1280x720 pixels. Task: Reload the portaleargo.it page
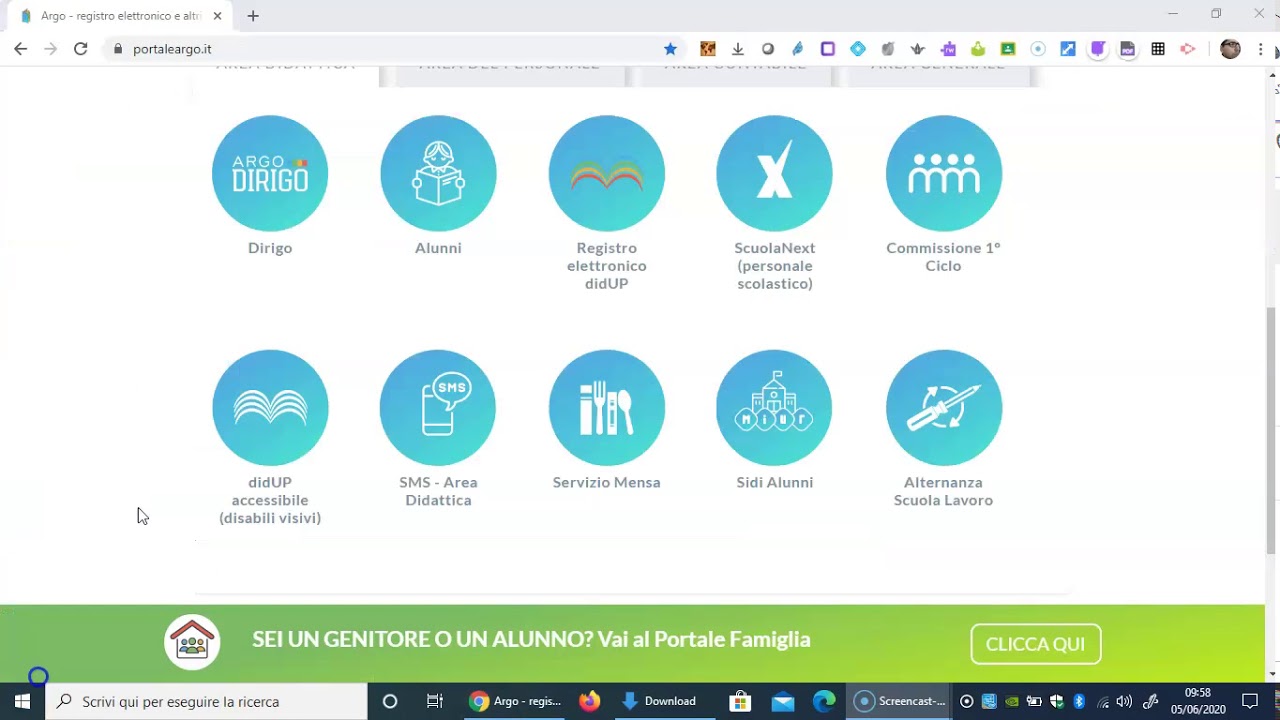click(x=81, y=49)
